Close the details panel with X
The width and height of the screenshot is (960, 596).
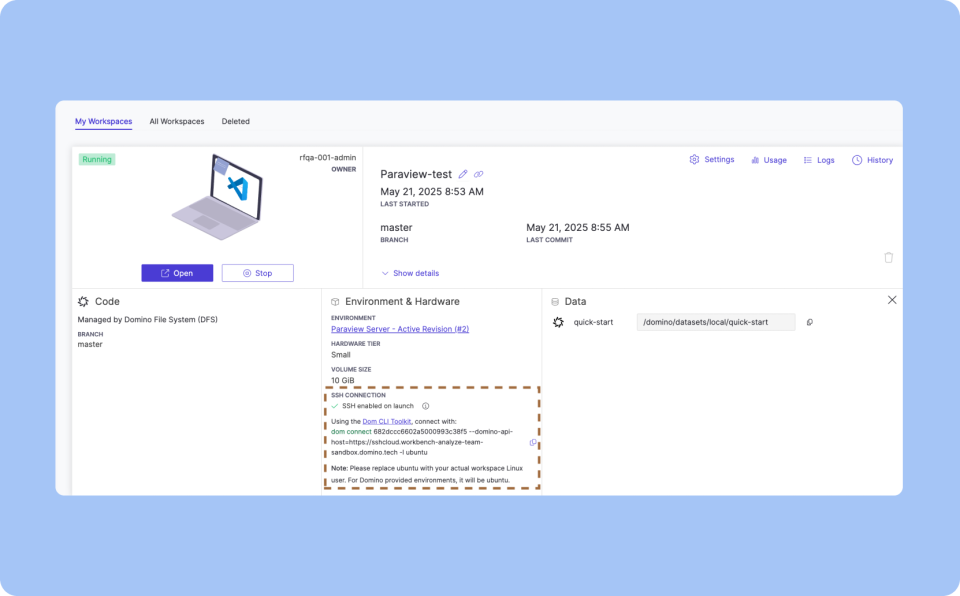(892, 300)
